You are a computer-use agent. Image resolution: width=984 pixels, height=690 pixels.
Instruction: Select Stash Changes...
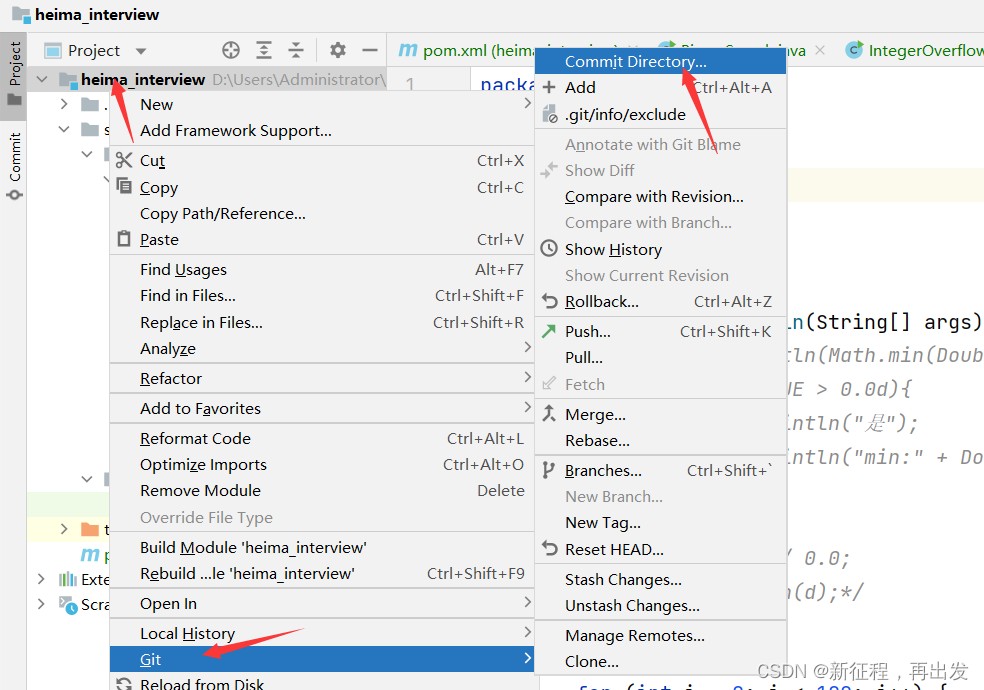point(661,580)
